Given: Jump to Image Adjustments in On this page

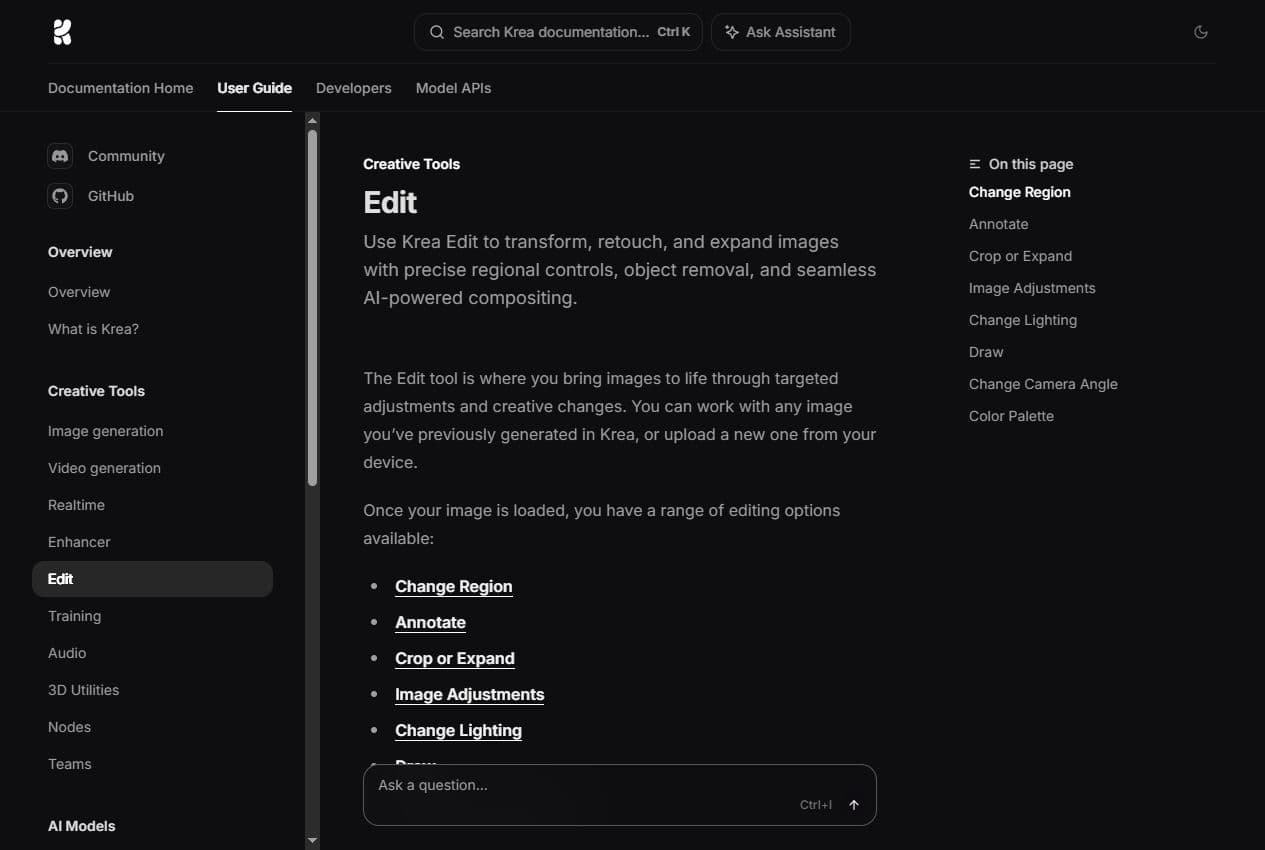Looking at the screenshot, I should click(x=1032, y=288).
